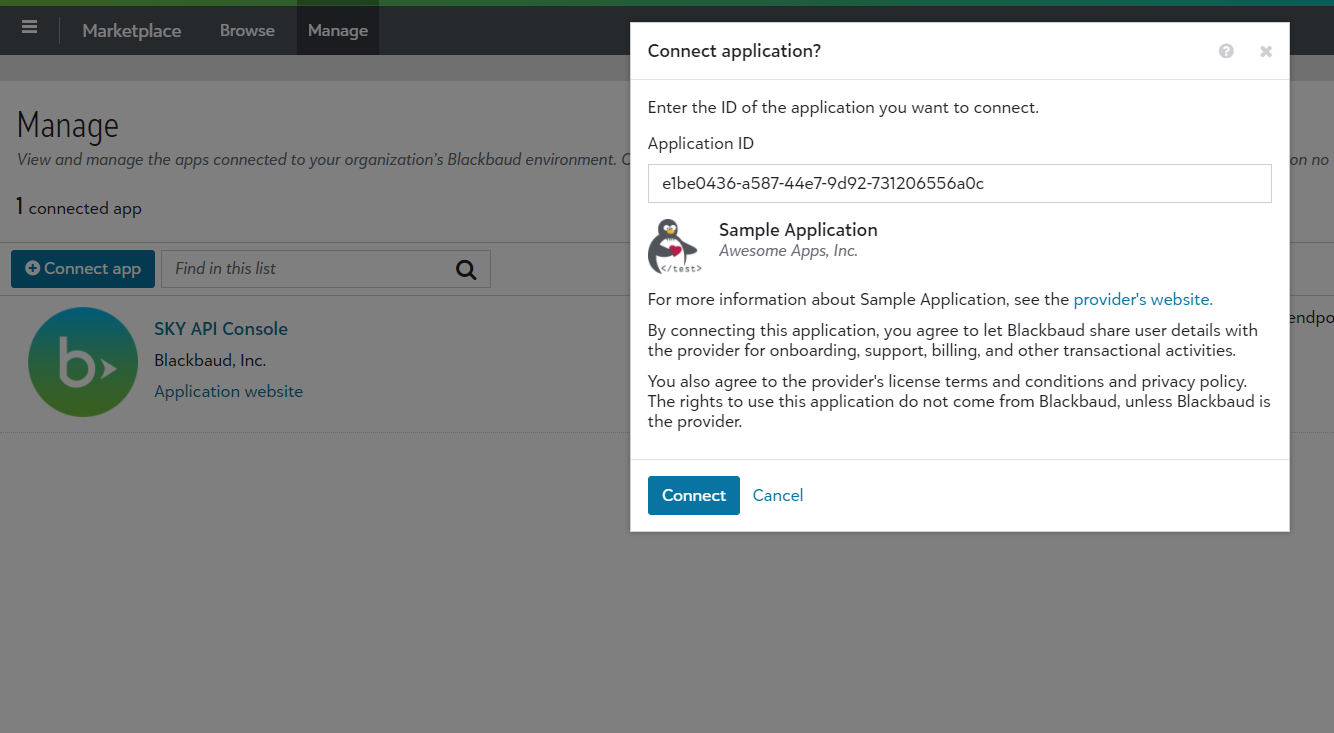The width and height of the screenshot is (1334, 733).
Task: Open the hamburger navigation menu
Action: [29, 28]
